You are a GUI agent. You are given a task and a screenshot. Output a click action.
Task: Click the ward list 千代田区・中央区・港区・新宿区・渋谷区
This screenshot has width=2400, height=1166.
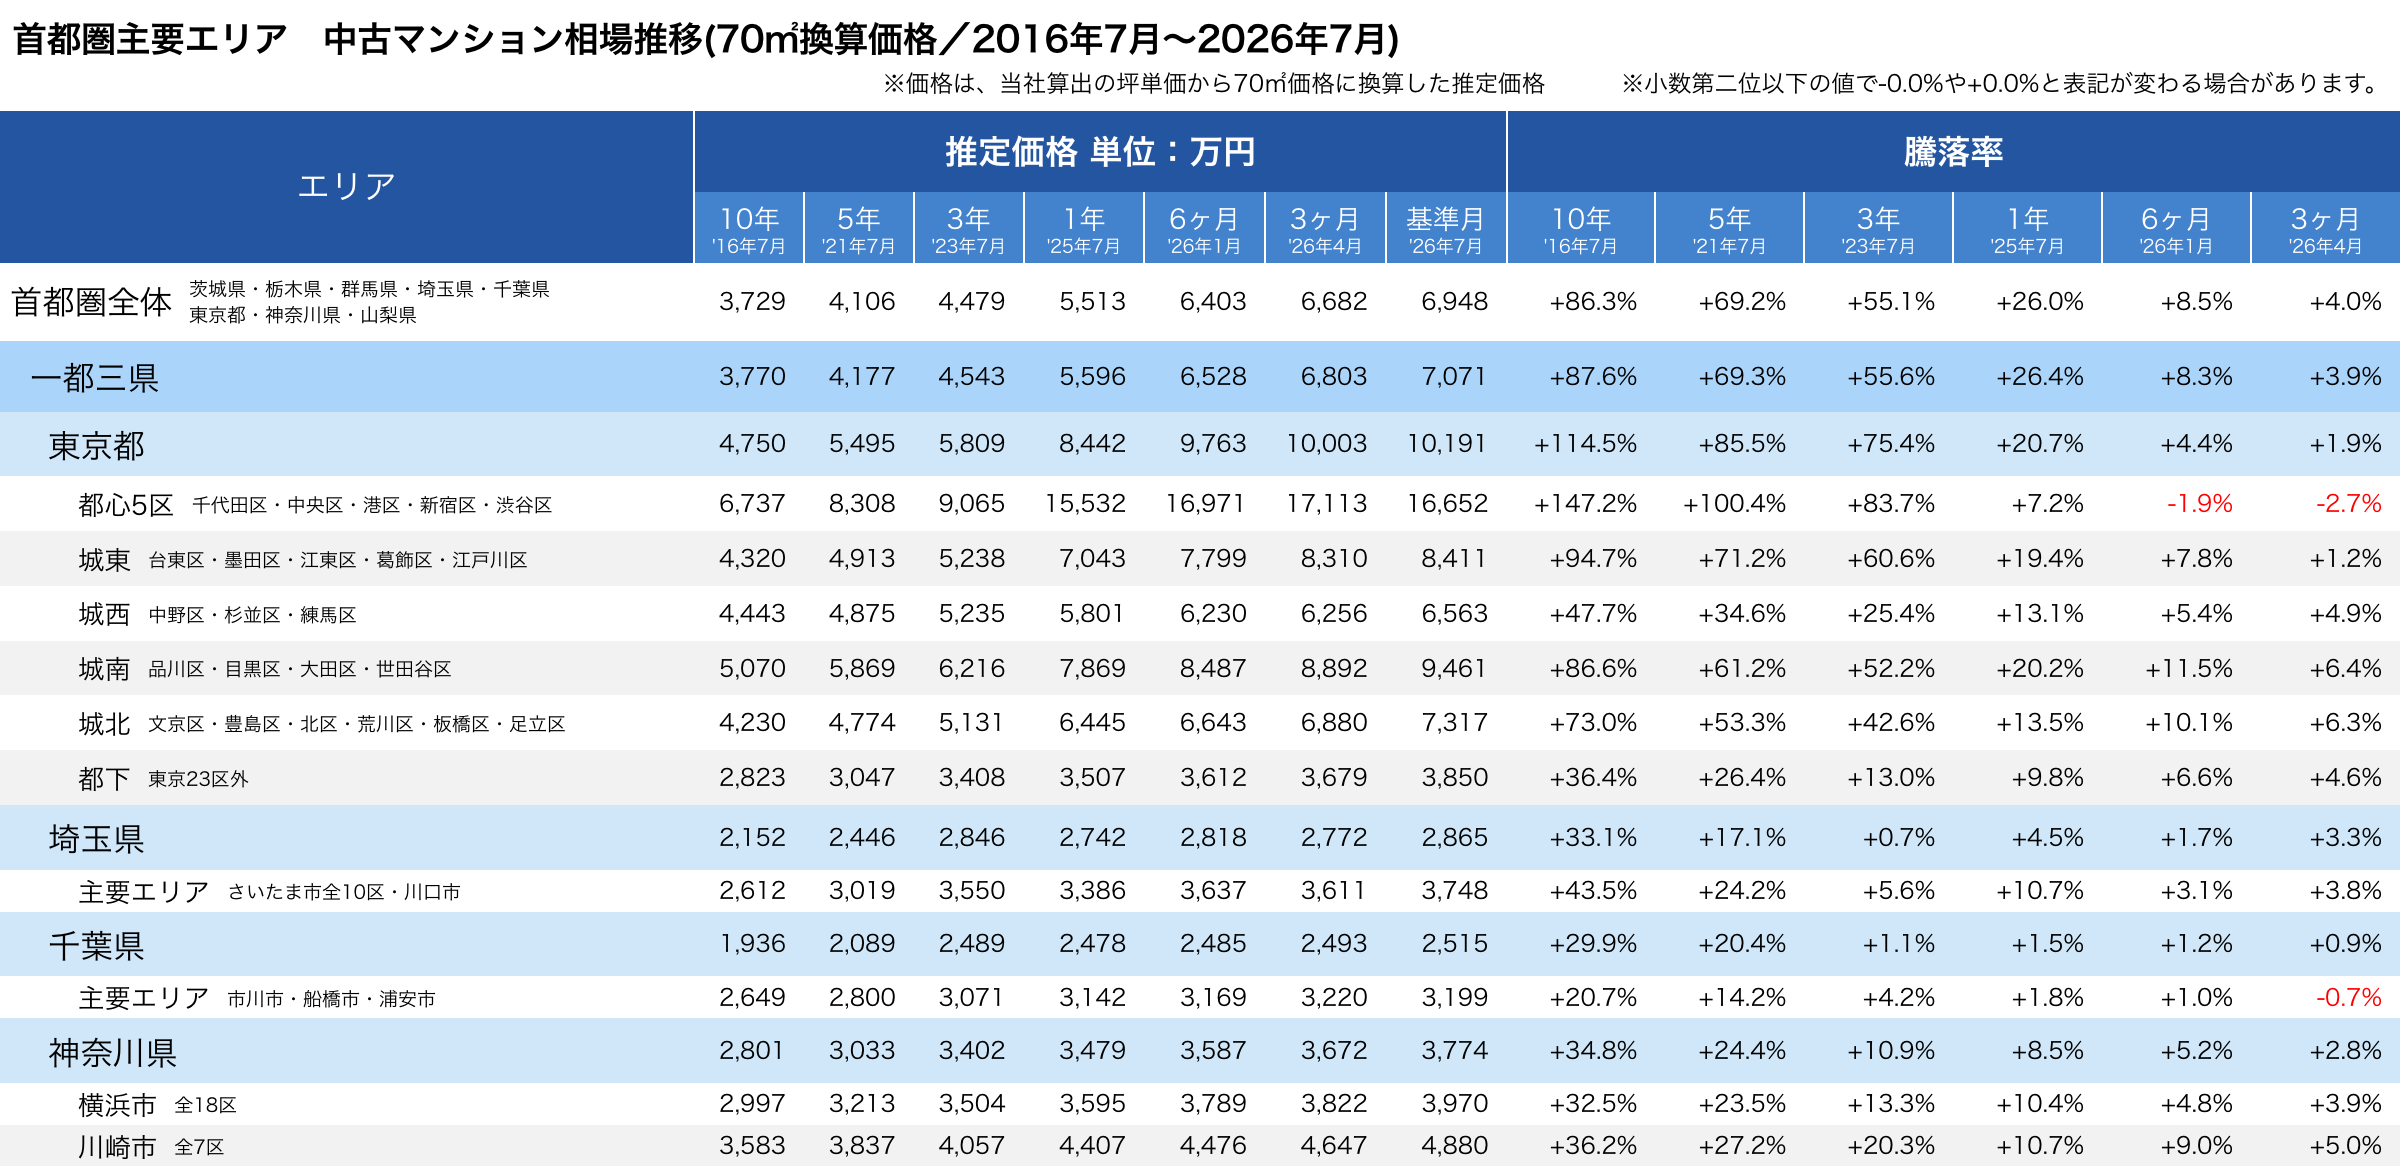(x=372, y=505)
